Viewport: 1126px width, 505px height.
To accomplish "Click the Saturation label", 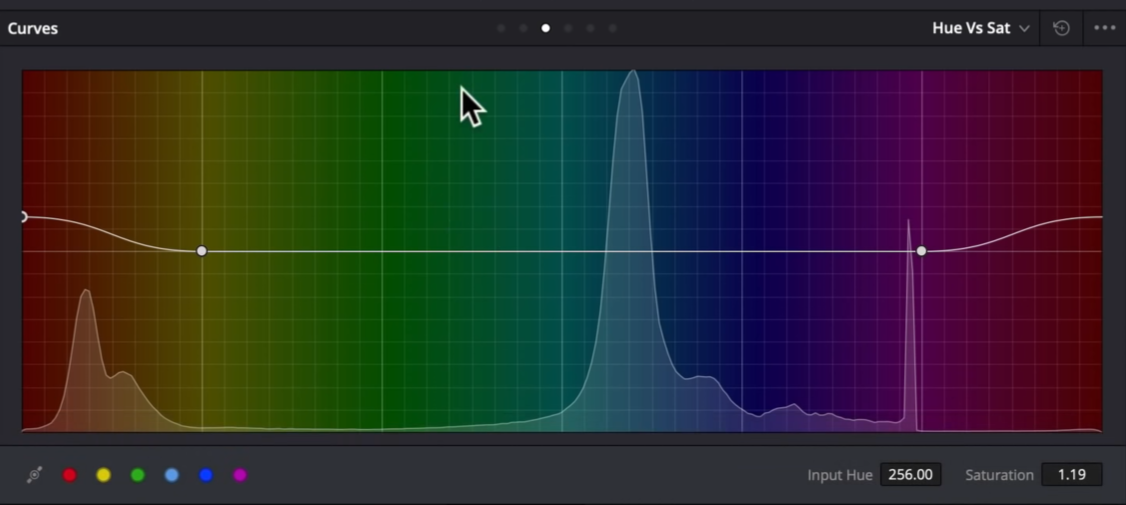I will pos(999,475).
